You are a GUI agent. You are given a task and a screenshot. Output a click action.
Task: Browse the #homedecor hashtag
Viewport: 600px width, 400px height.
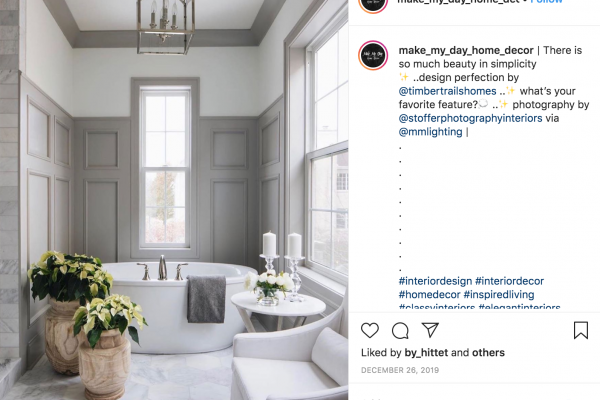coord(429,295)
